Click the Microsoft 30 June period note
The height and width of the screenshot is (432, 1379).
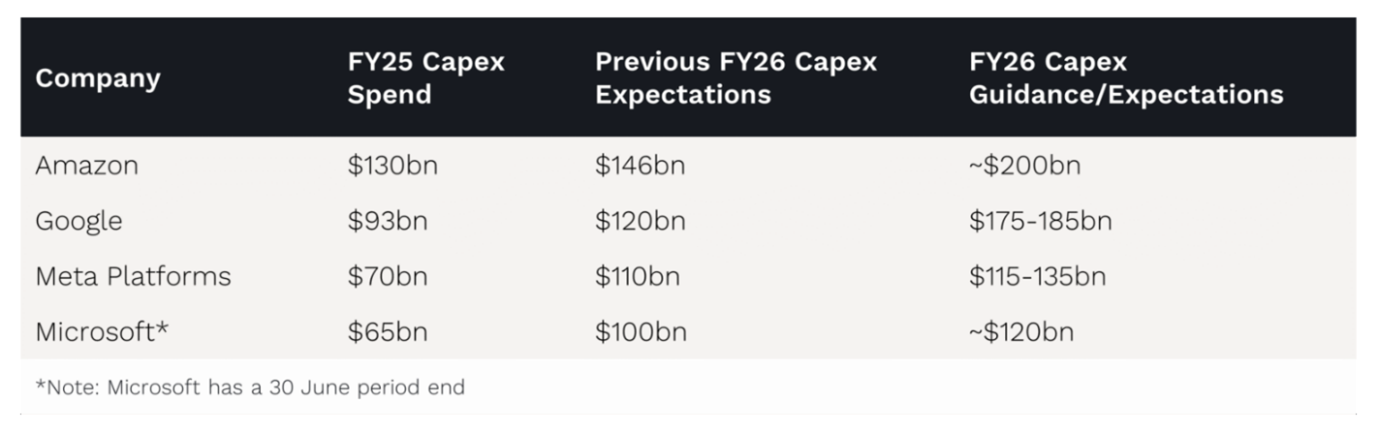coord(250,387)
